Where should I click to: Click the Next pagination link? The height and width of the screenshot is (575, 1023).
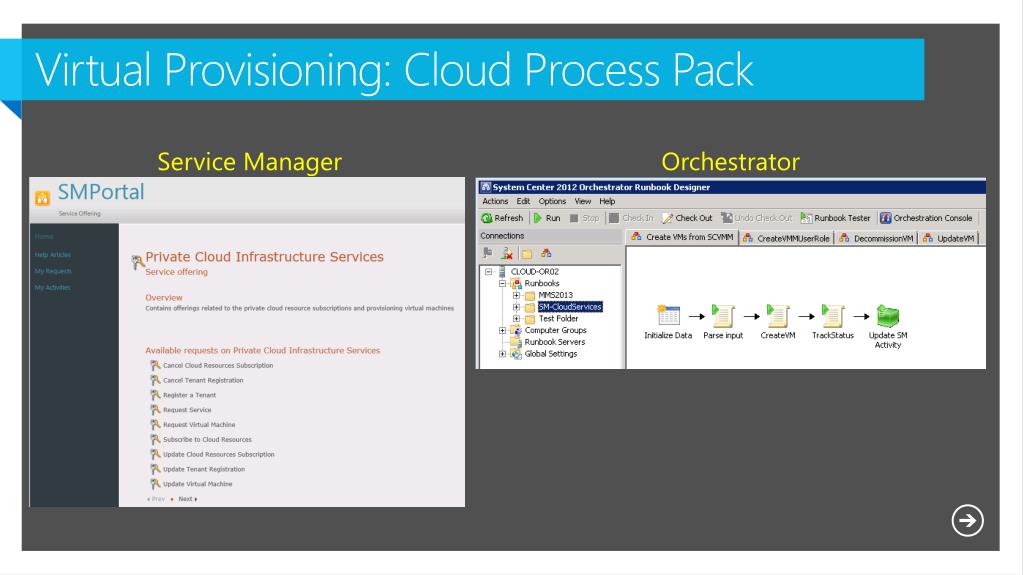pyautogui.click(x=187, y=499)
